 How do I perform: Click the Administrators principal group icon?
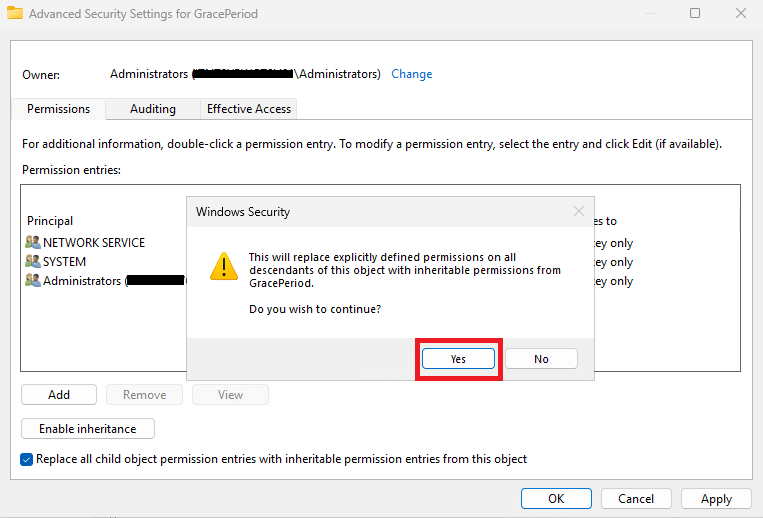coord(33,281)
